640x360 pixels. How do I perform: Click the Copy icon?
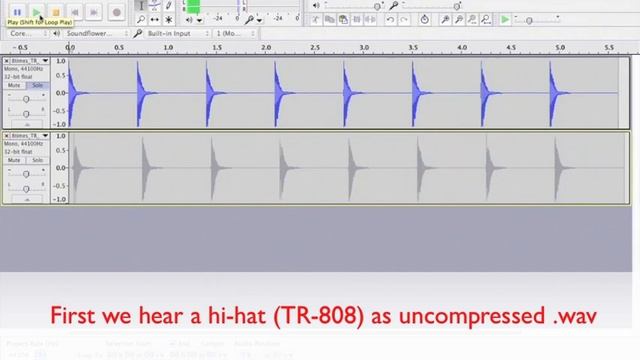coord(329,19)
